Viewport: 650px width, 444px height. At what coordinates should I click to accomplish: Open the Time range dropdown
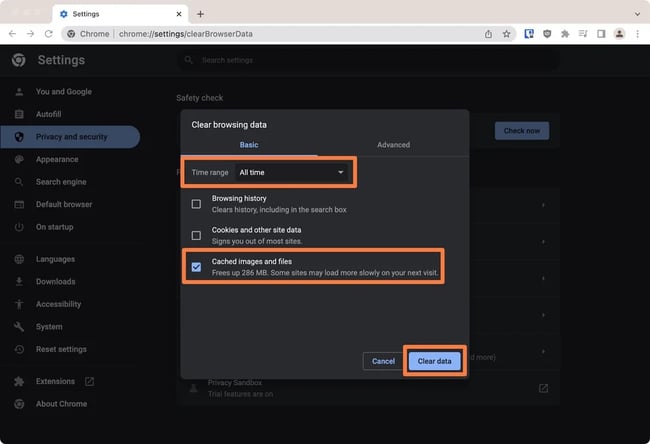point(291,173)
